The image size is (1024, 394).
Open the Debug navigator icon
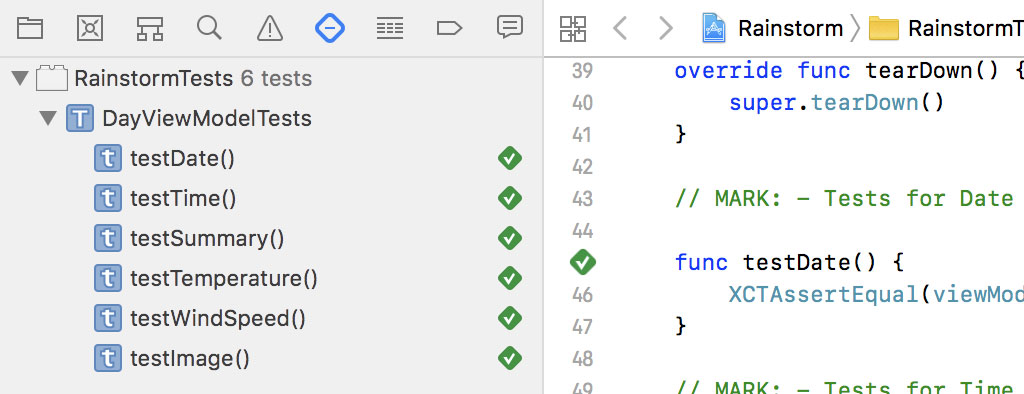(x=390, y=28)
